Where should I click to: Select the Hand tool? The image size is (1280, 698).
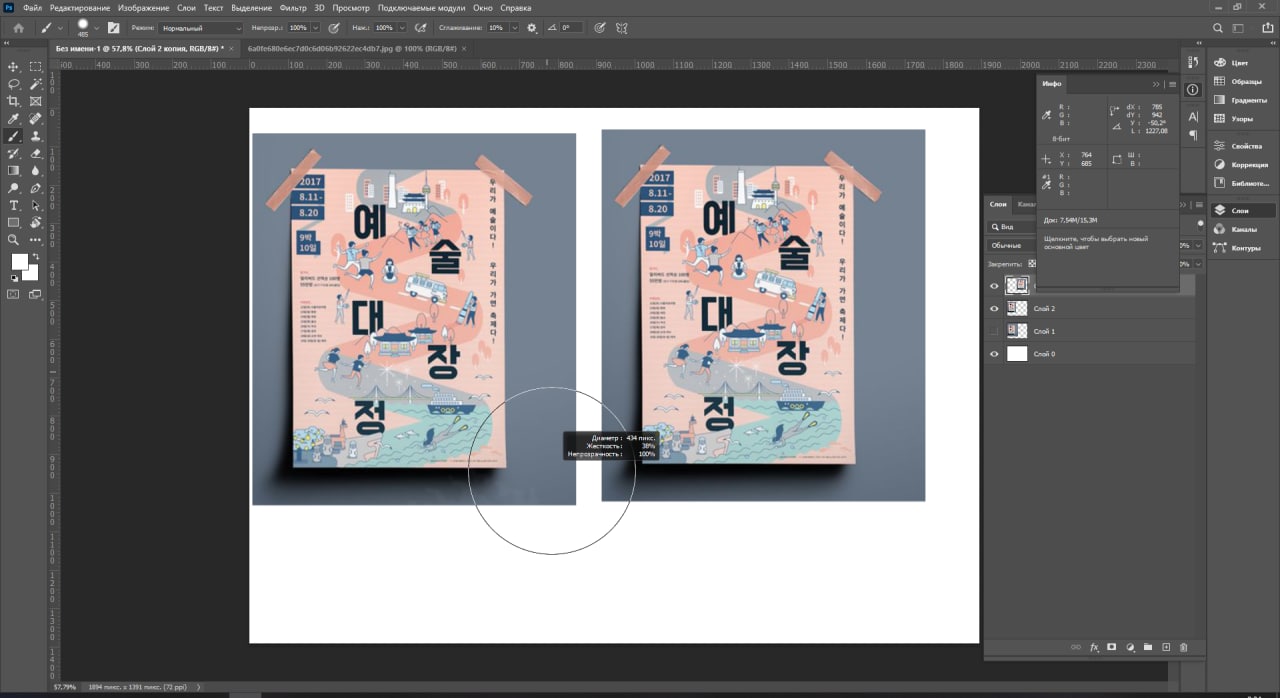pos(36,222)
